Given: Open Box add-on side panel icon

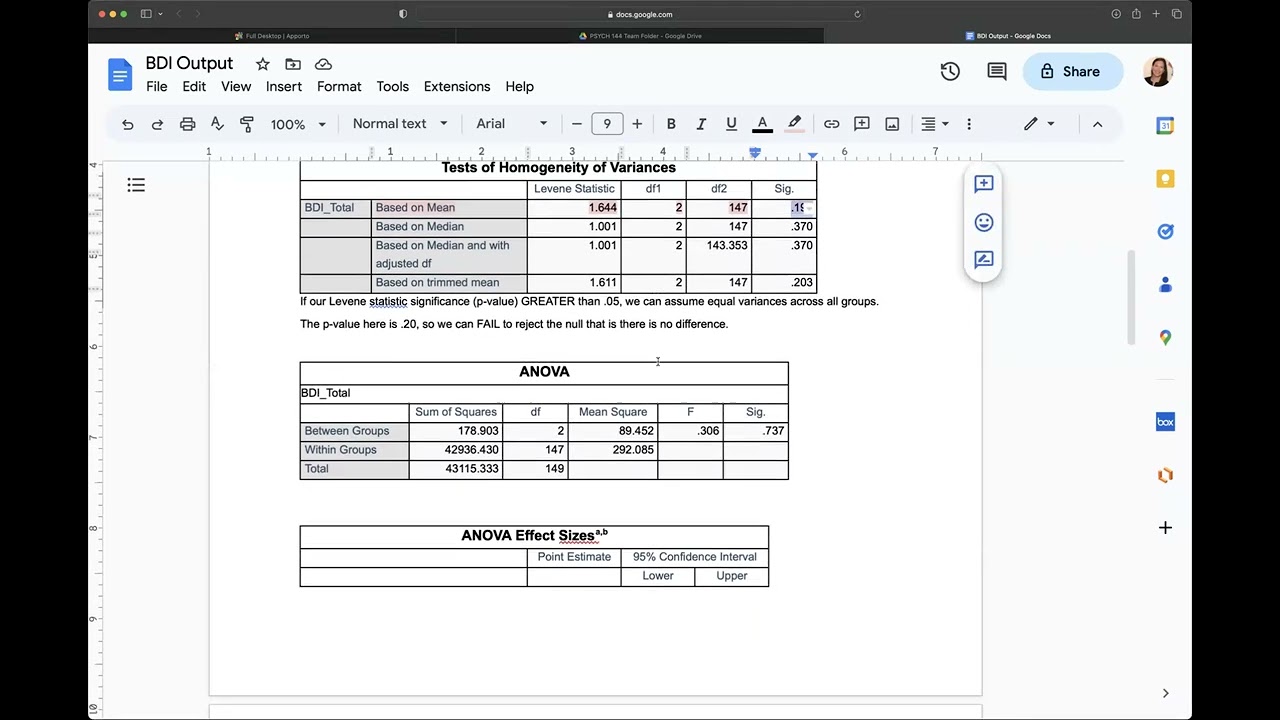Looking at the screenshot, I should click(x=1165, y=422).
